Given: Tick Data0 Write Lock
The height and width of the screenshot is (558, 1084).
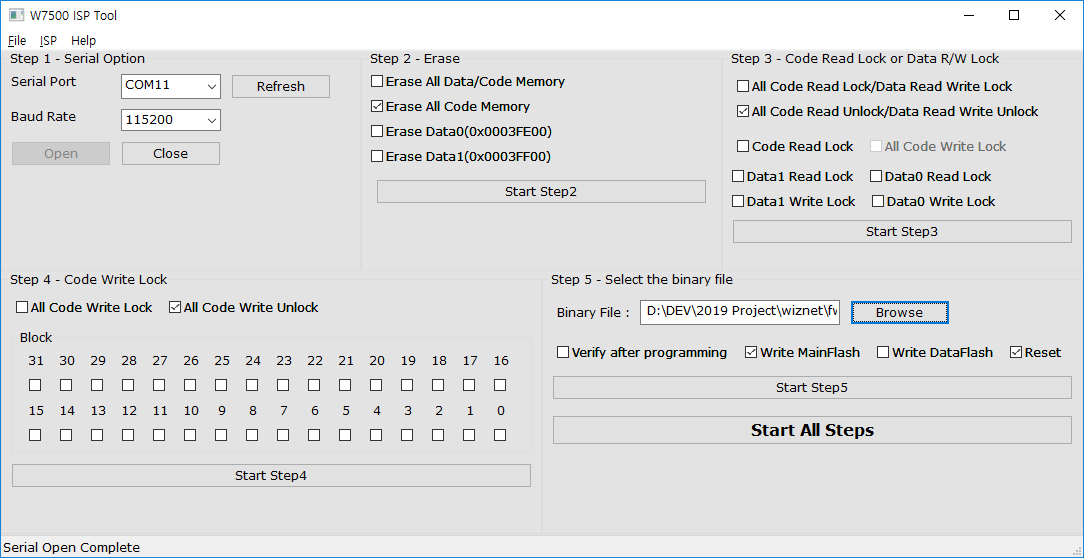Looking at the screenshot, I should [878, 202].
